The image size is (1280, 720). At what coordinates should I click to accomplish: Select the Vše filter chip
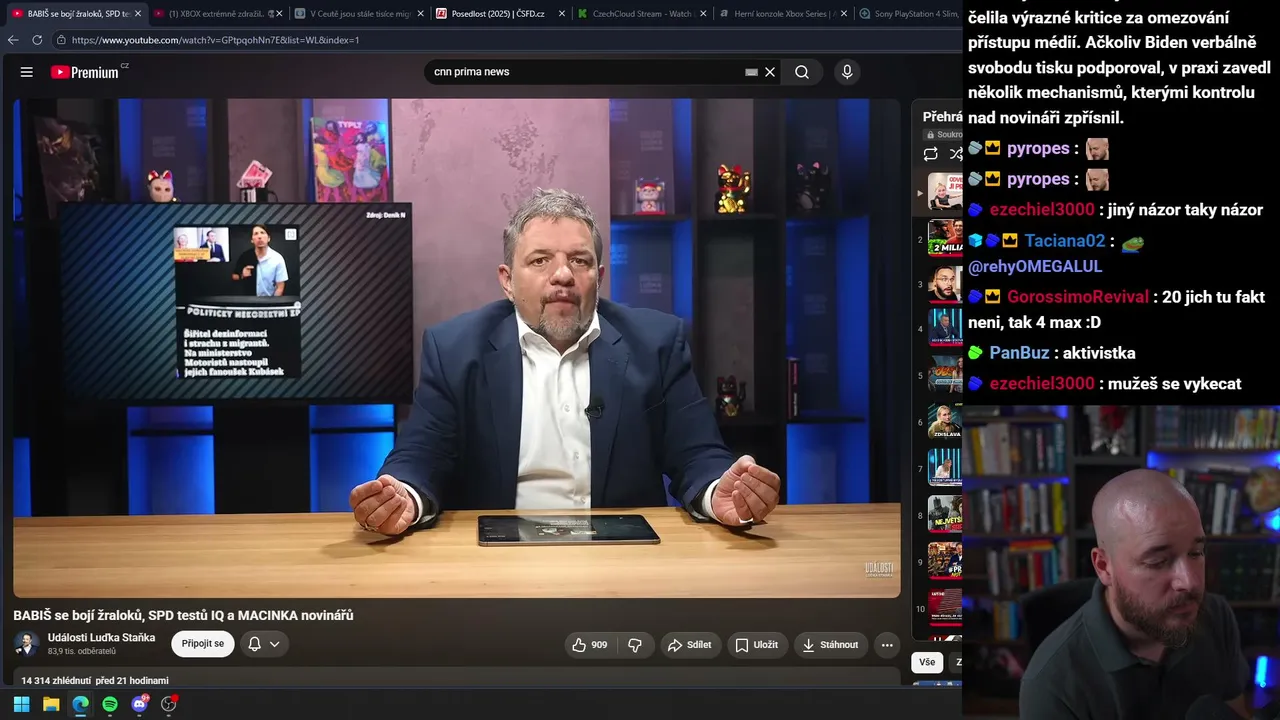927,662
